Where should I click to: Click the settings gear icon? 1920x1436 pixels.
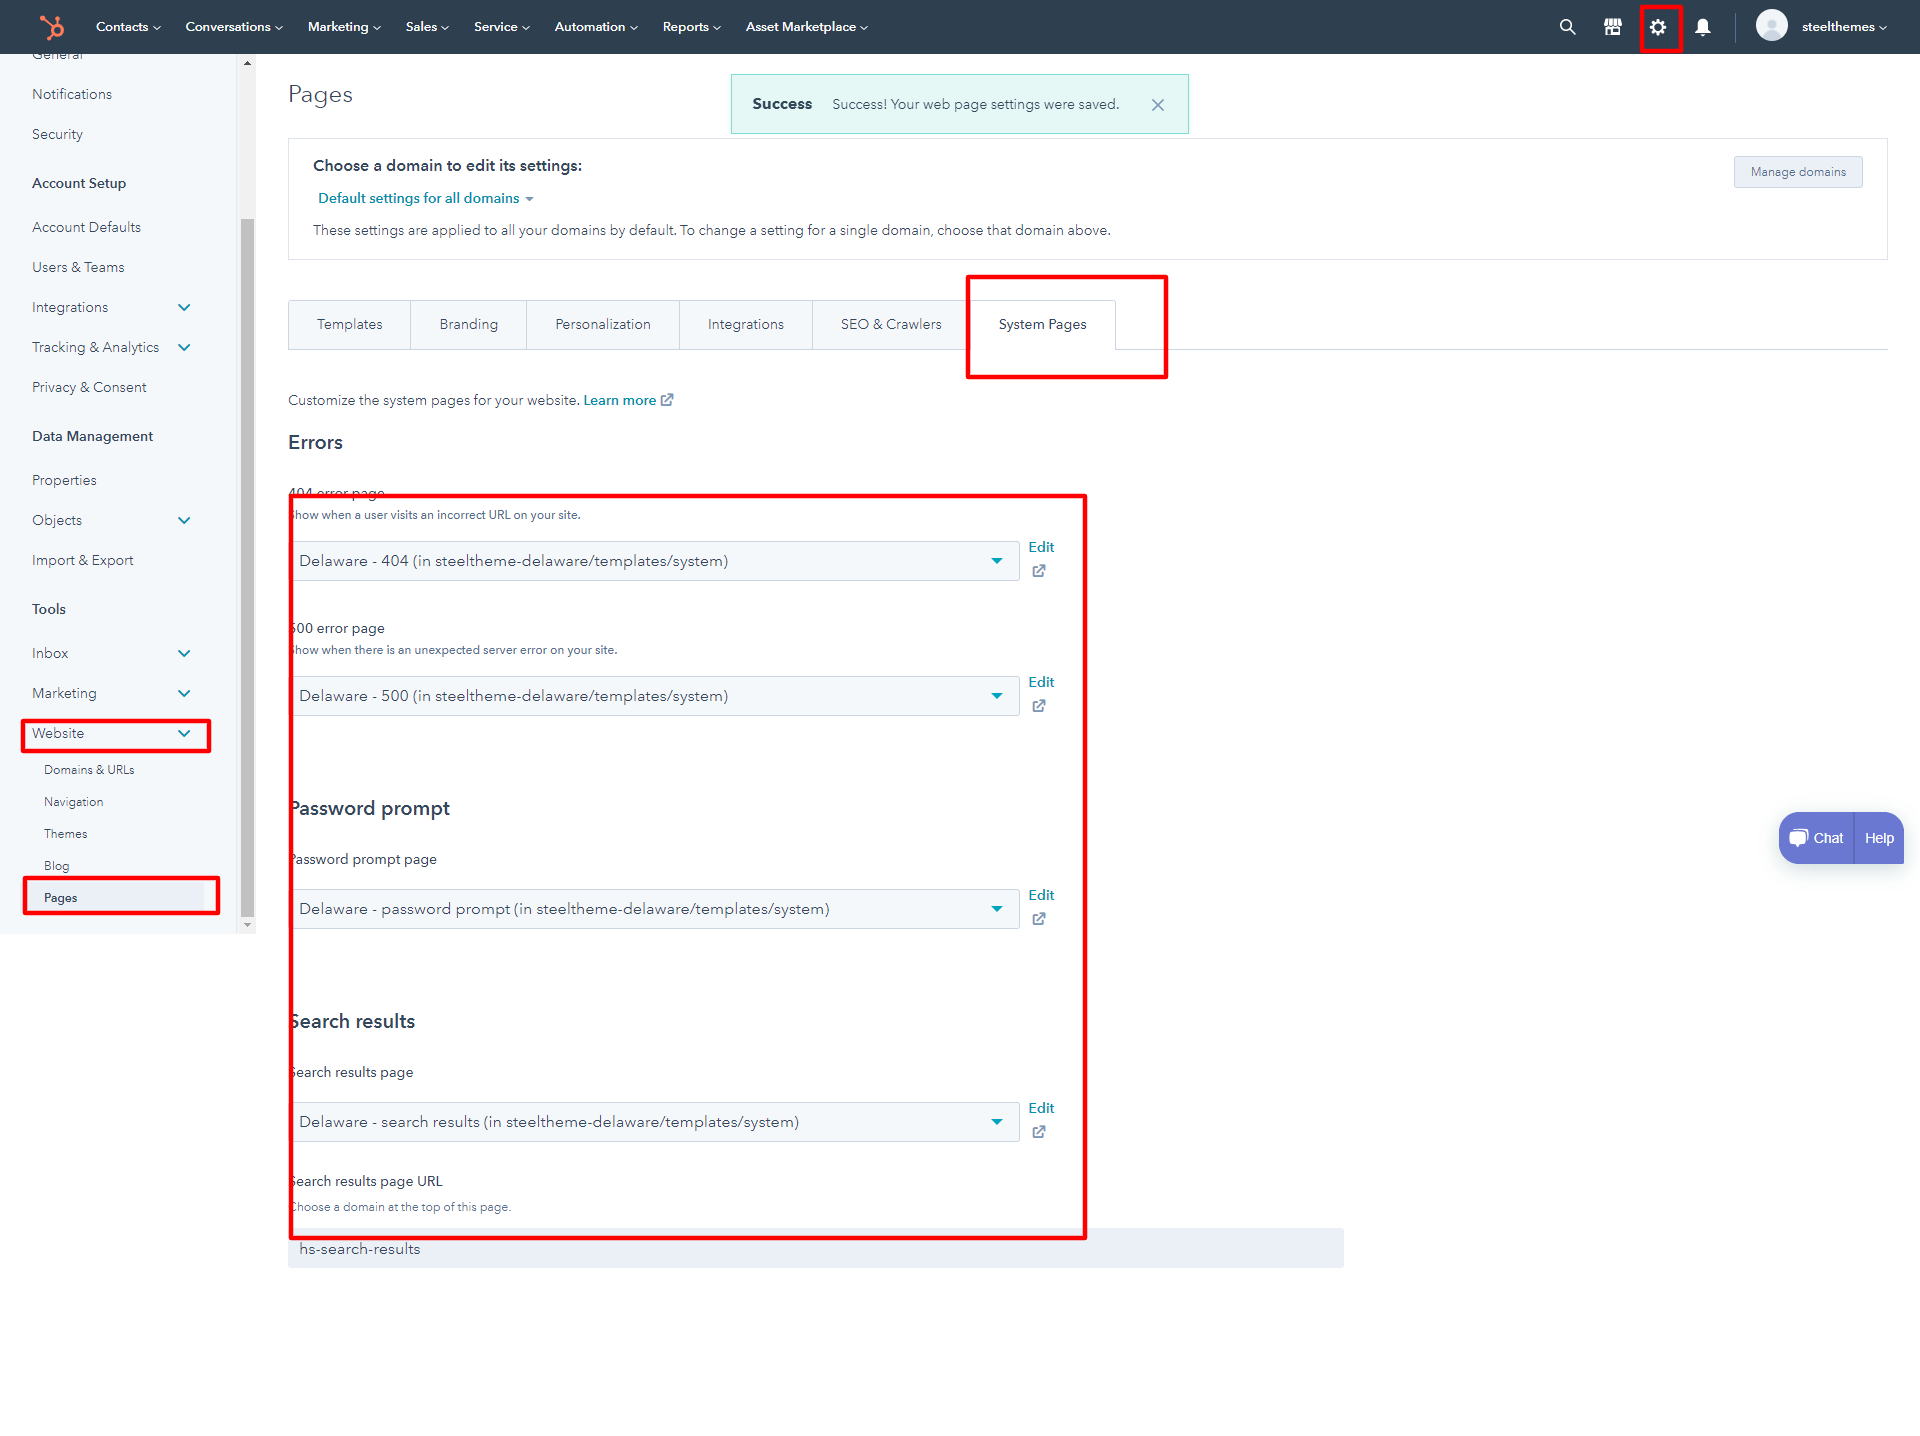click(x=1658, y=27)
